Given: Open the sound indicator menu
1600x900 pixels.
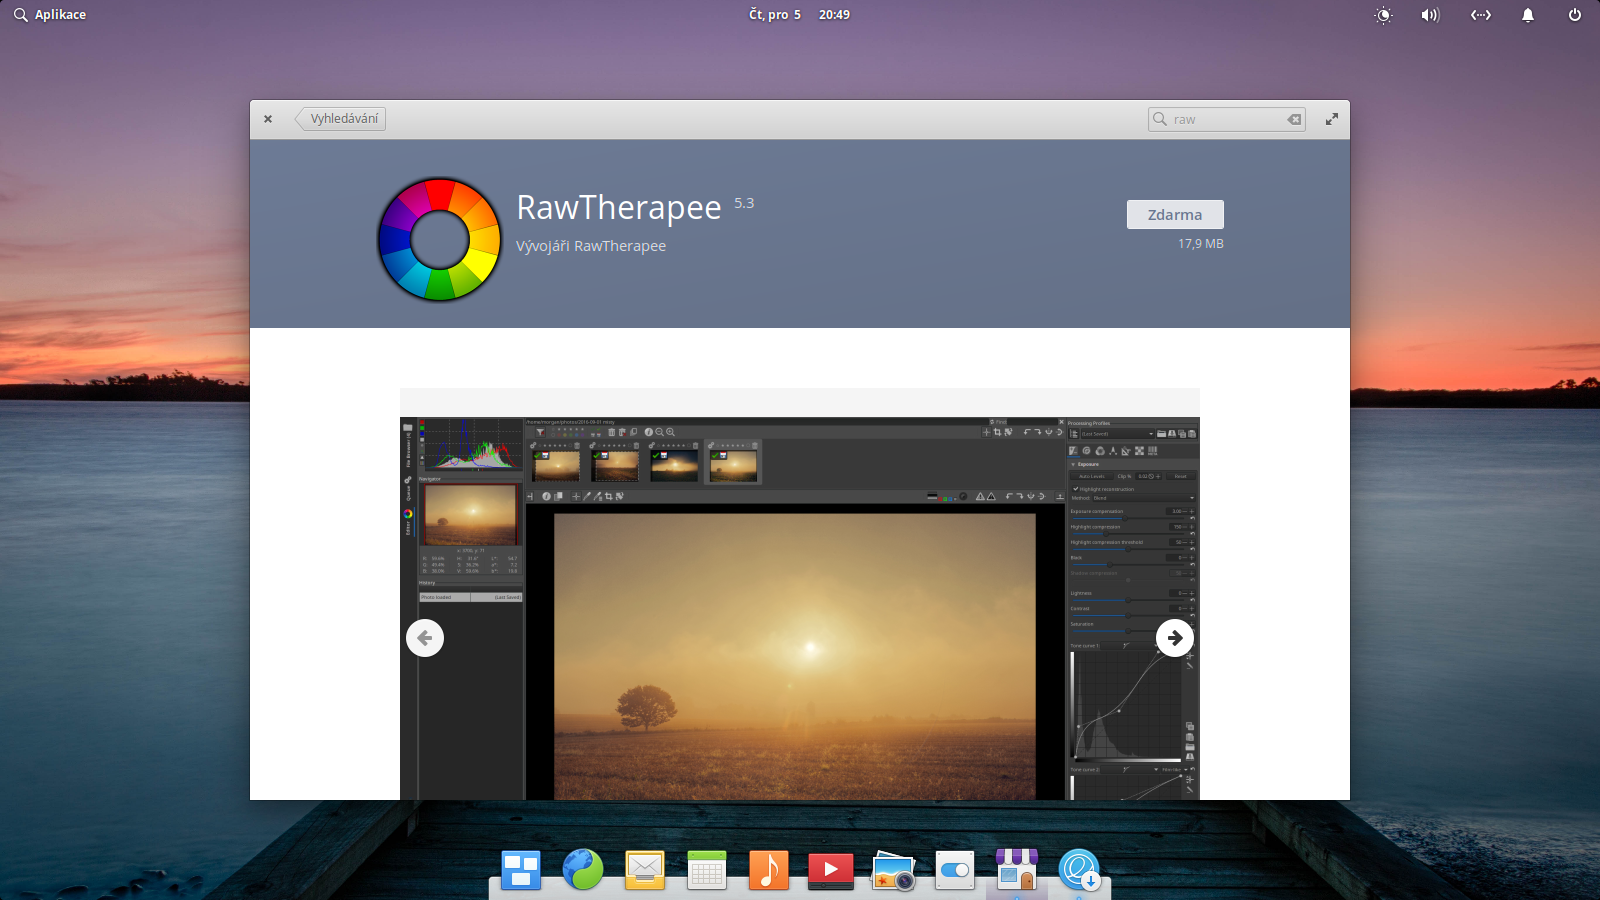Looking at the screenshot, I should point(1430,15).
